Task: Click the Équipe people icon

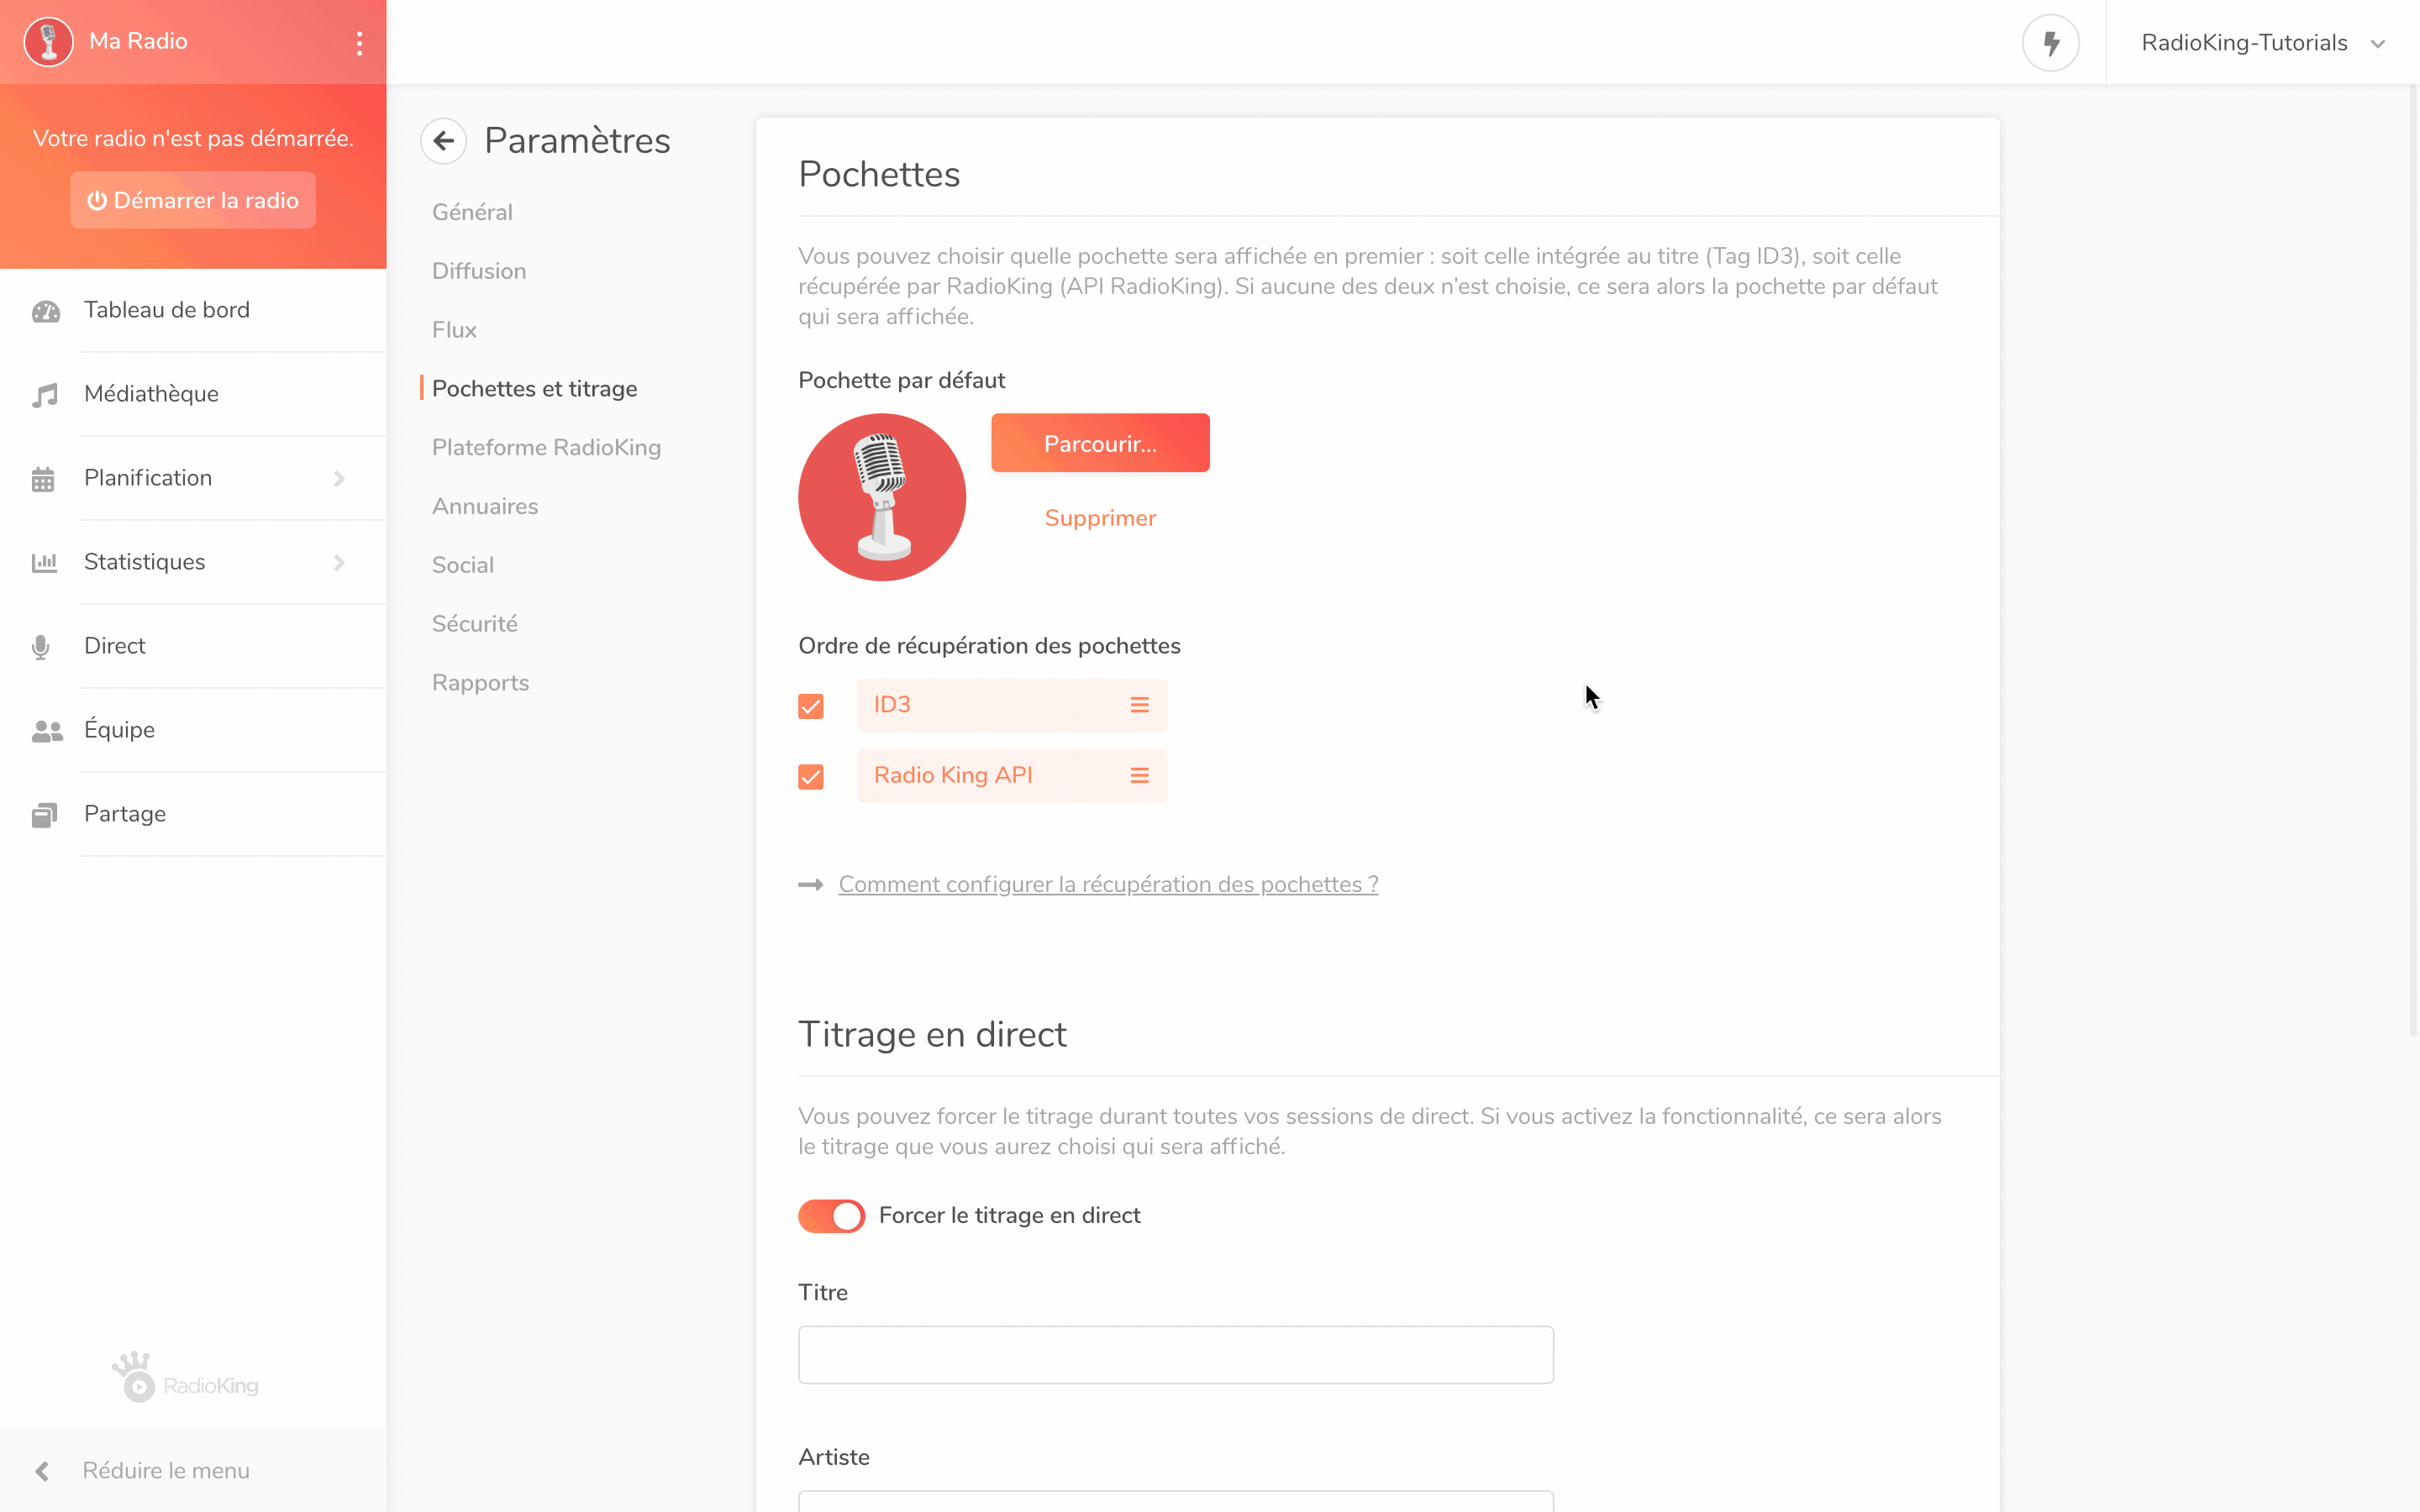Action: coord(47,731)
